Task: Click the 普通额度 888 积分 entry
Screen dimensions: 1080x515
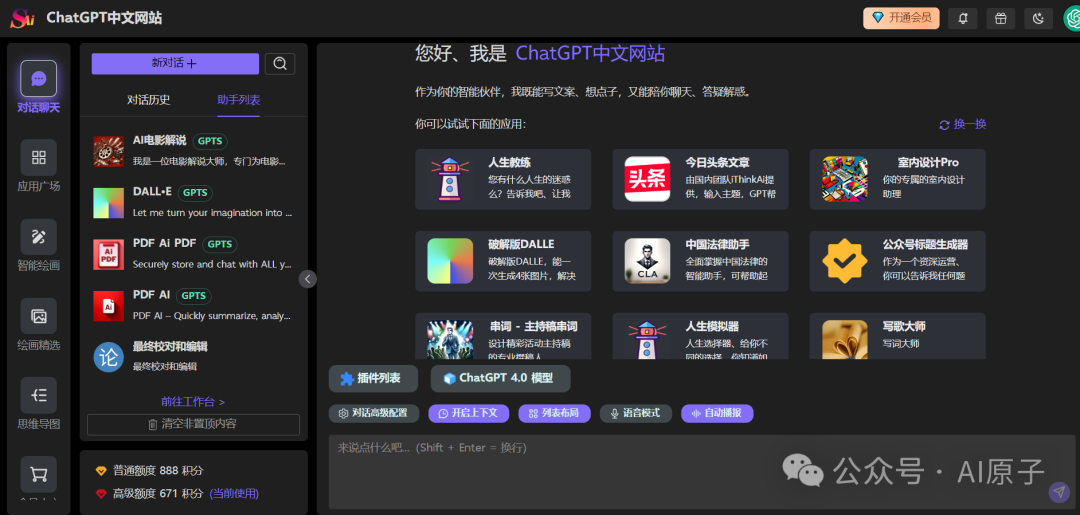Action: click(x=149, y=471)
